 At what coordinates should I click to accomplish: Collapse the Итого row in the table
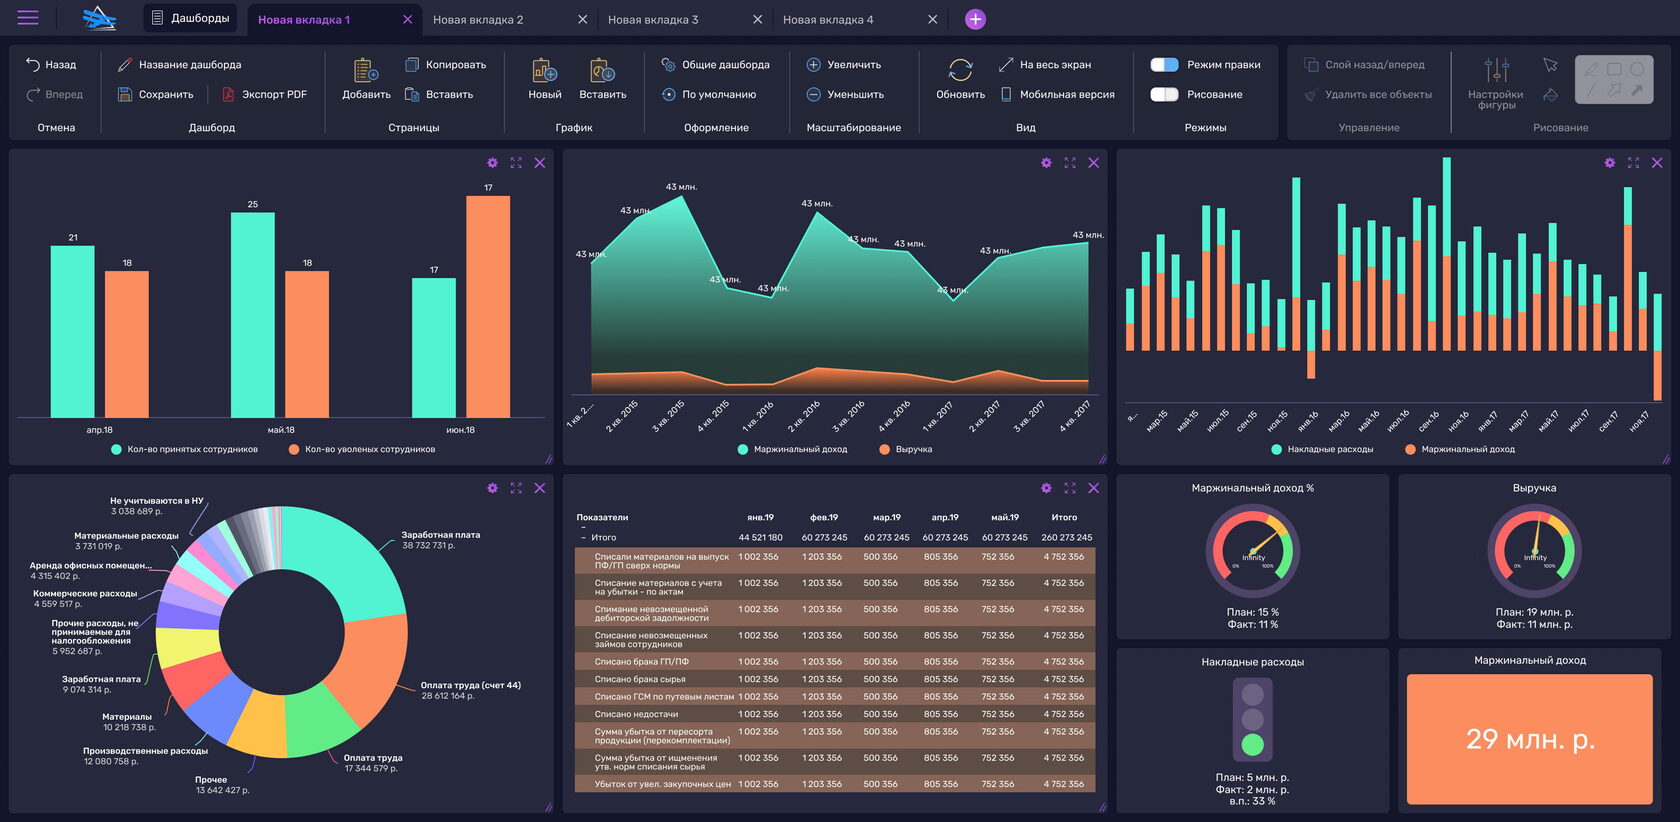tap(583, 538)
